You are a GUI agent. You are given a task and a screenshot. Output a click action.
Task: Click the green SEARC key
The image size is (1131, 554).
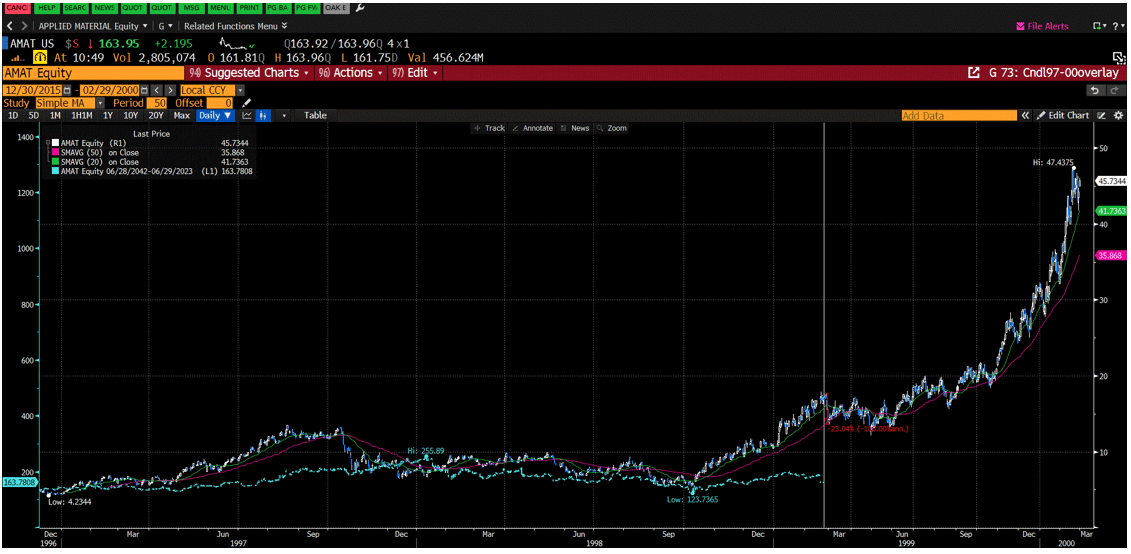click(x=75, y=7)
